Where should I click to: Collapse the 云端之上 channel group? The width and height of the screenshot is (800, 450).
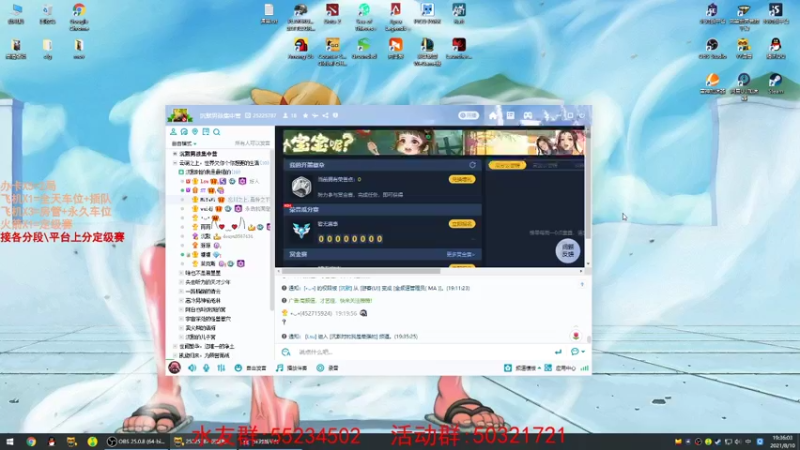click(x=175, y=163)
